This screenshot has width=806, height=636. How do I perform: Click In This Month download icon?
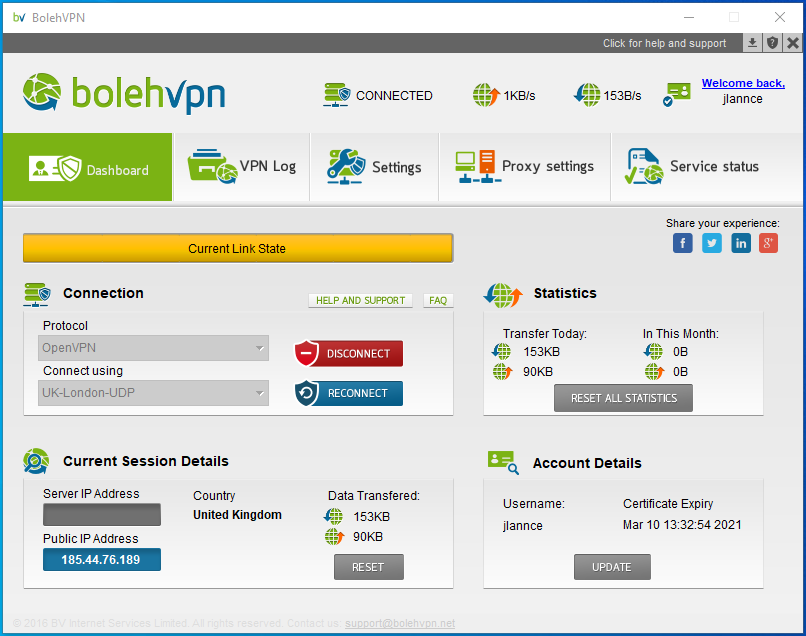point(653,352)
